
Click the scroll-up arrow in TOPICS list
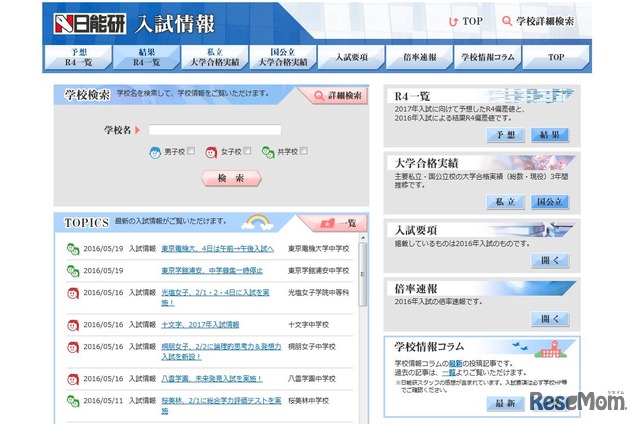click(x=362, y=238)
